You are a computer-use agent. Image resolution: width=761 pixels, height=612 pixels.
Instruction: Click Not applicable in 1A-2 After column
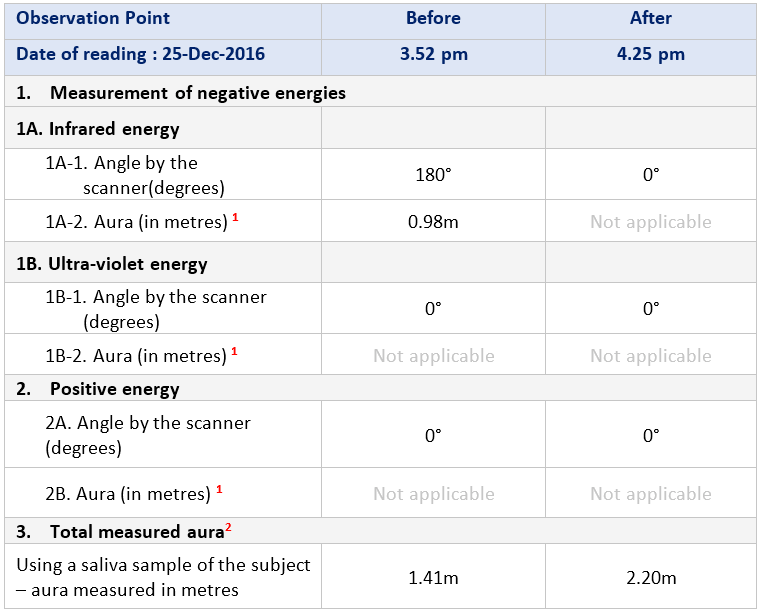click(x=650, y=221)
